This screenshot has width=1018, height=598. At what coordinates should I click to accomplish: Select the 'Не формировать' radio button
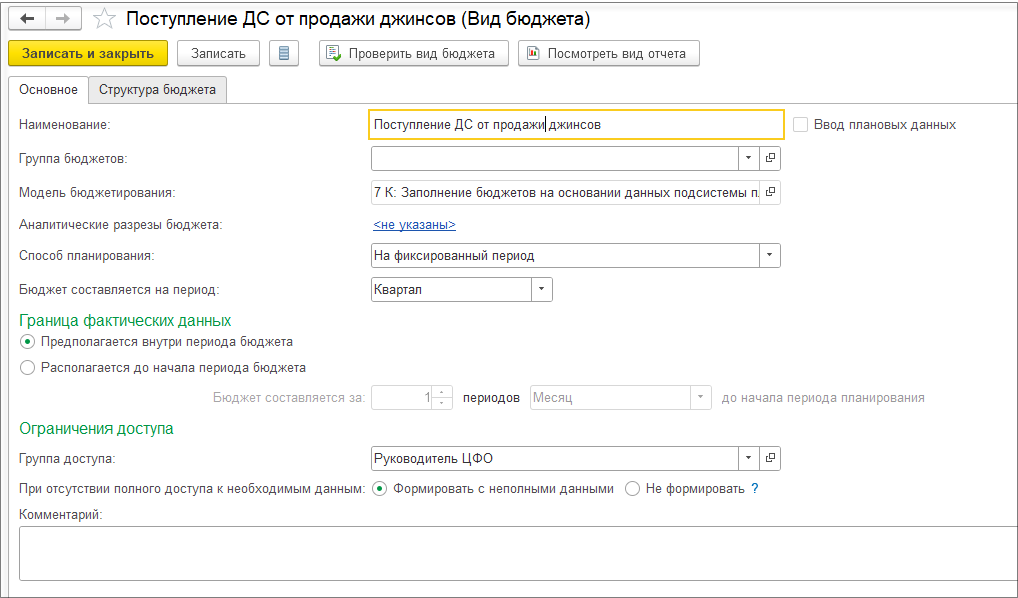tap(632, 489)
